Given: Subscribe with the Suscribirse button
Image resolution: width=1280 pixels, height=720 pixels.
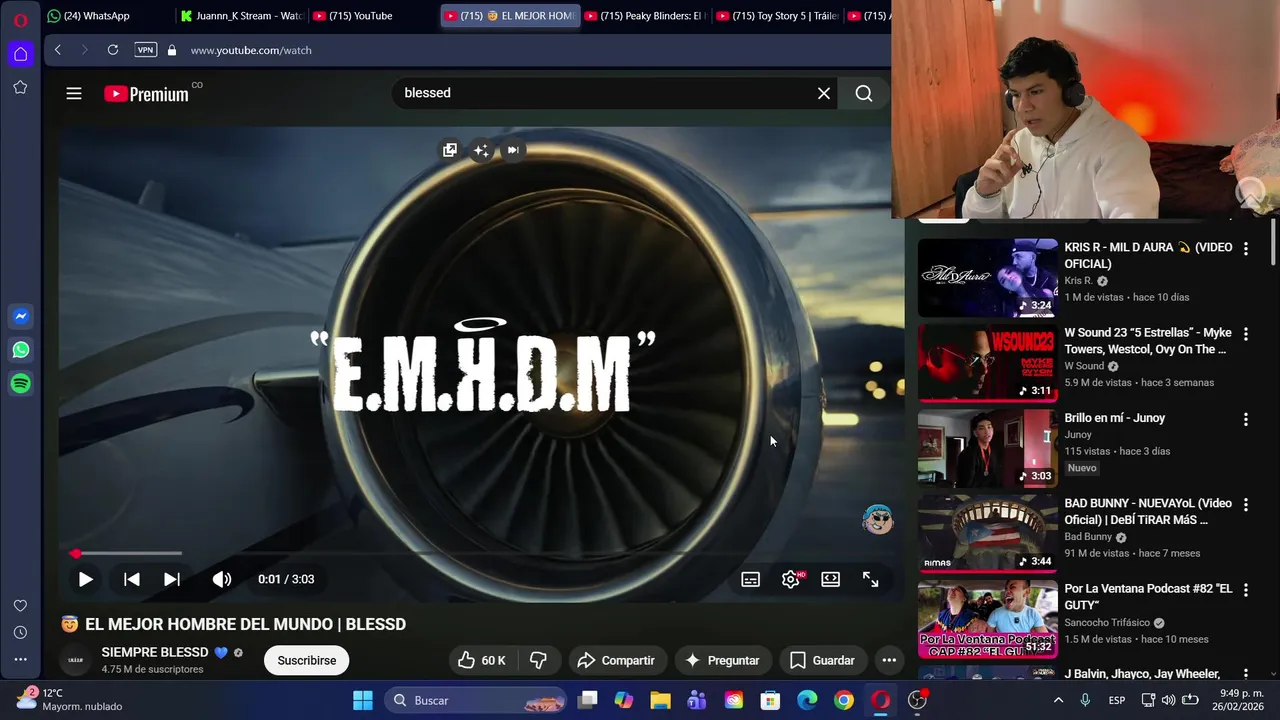Looking at the screenshot, I should click(306, 660).
